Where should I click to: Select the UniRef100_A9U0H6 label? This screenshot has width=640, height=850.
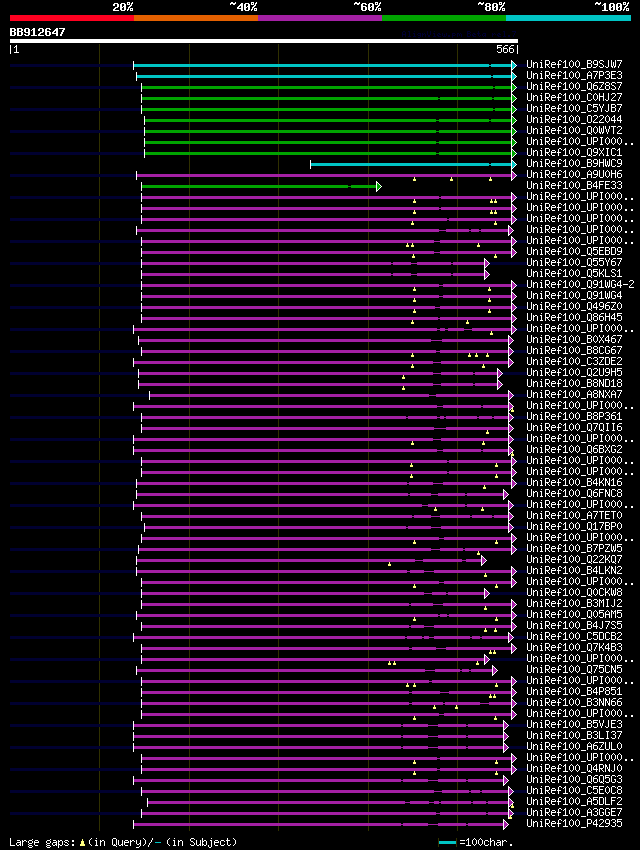pos(574,174)
